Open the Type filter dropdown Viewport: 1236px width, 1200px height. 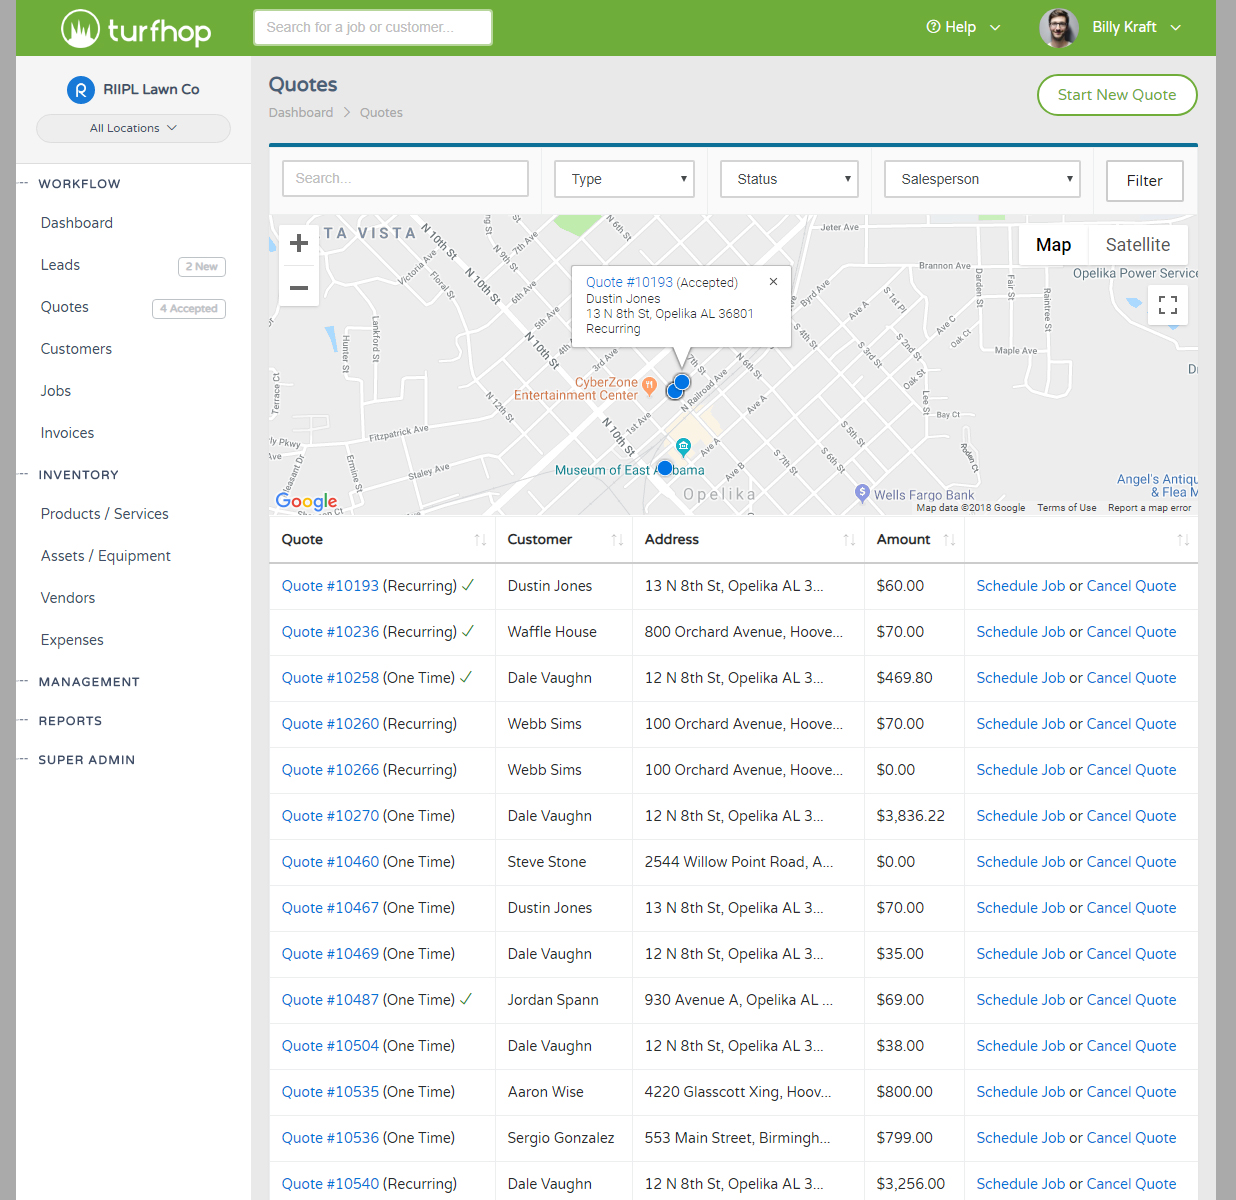[x=625, y=179]
